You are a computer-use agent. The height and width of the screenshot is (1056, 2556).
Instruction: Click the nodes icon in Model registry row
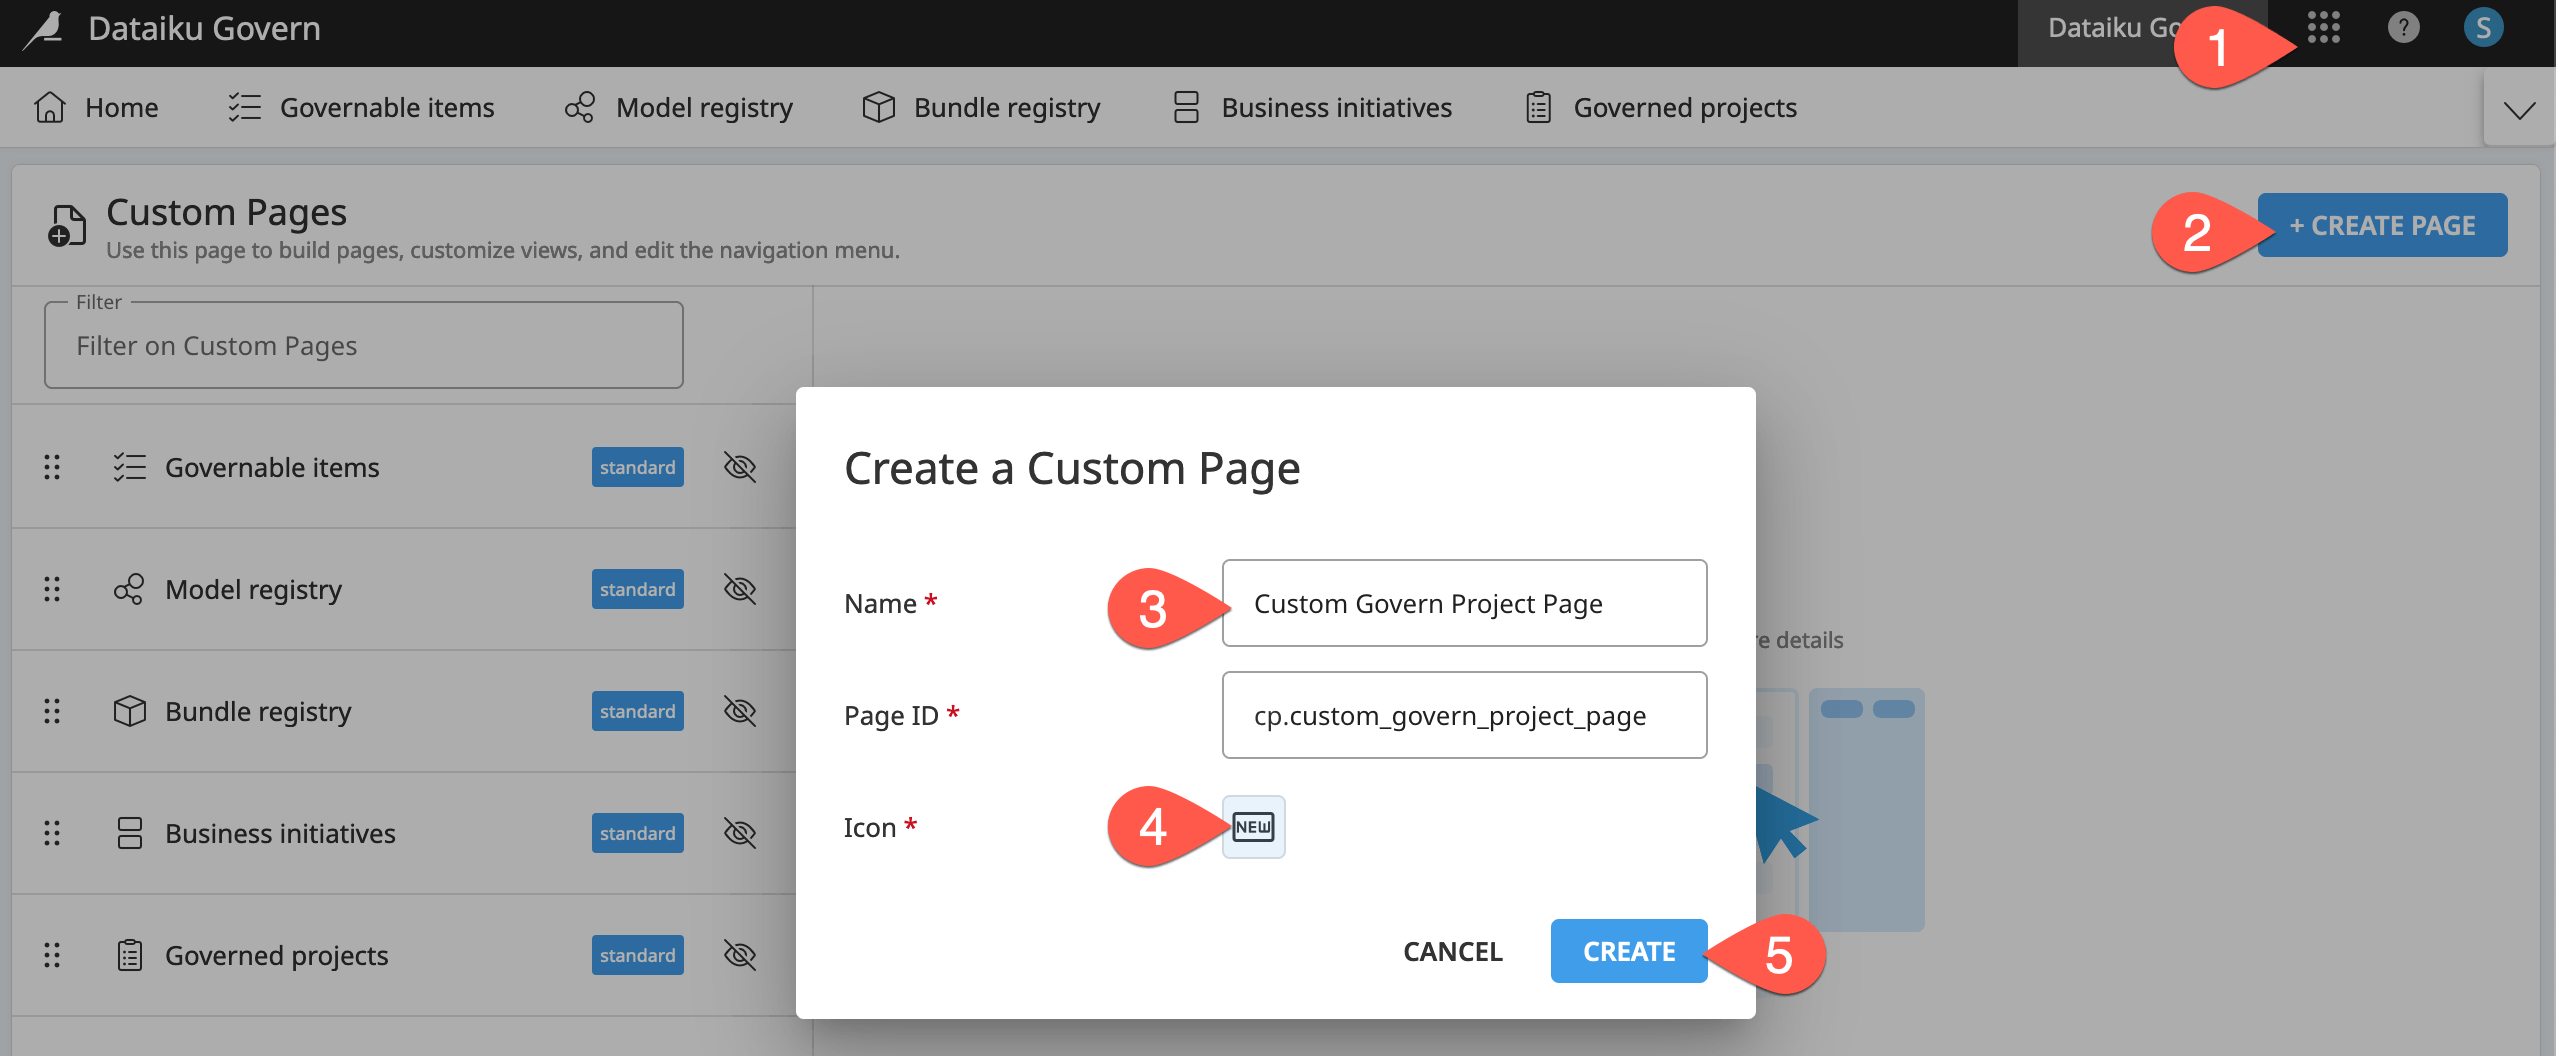click(129, 589)
